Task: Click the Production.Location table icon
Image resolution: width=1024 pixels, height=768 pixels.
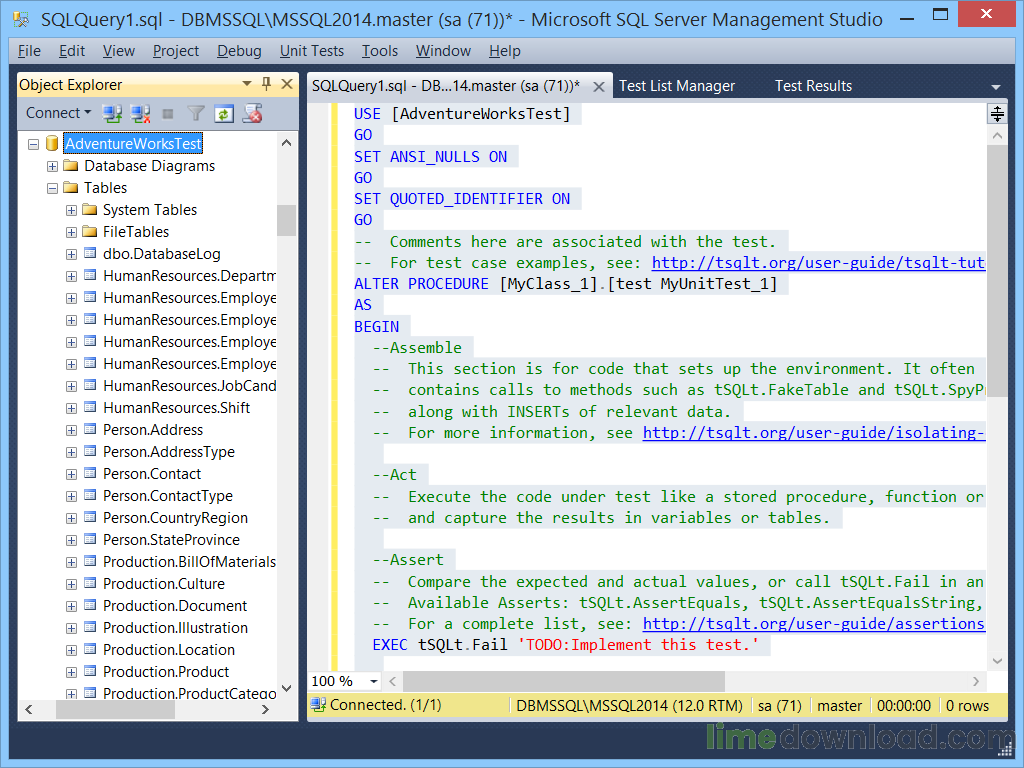Action: tap(90, 649)
